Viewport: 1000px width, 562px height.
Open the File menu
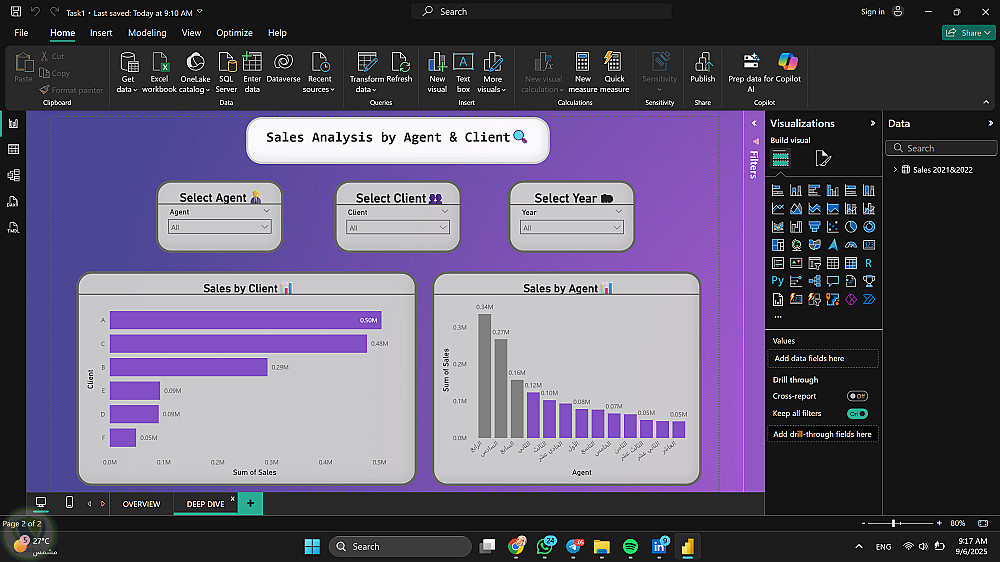click(x=21, y=33)
